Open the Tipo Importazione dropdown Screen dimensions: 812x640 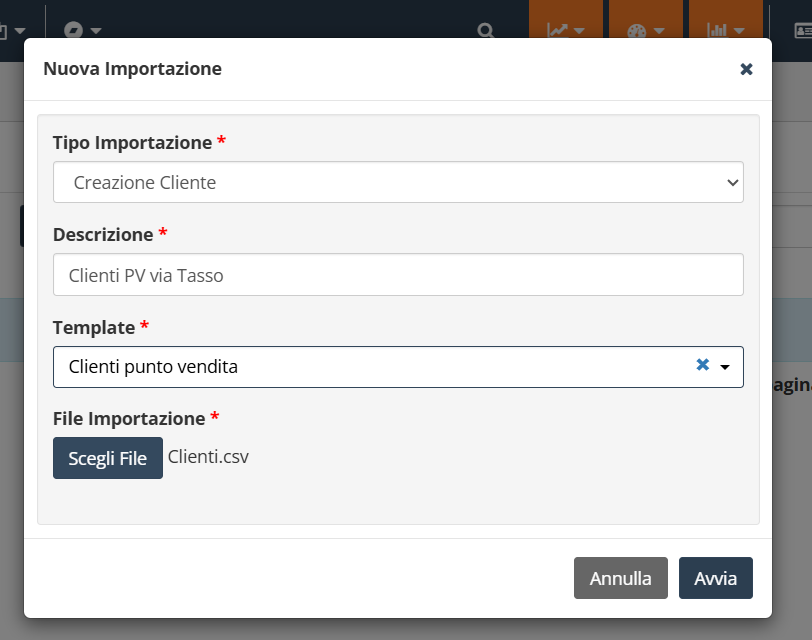pos(398,182)
